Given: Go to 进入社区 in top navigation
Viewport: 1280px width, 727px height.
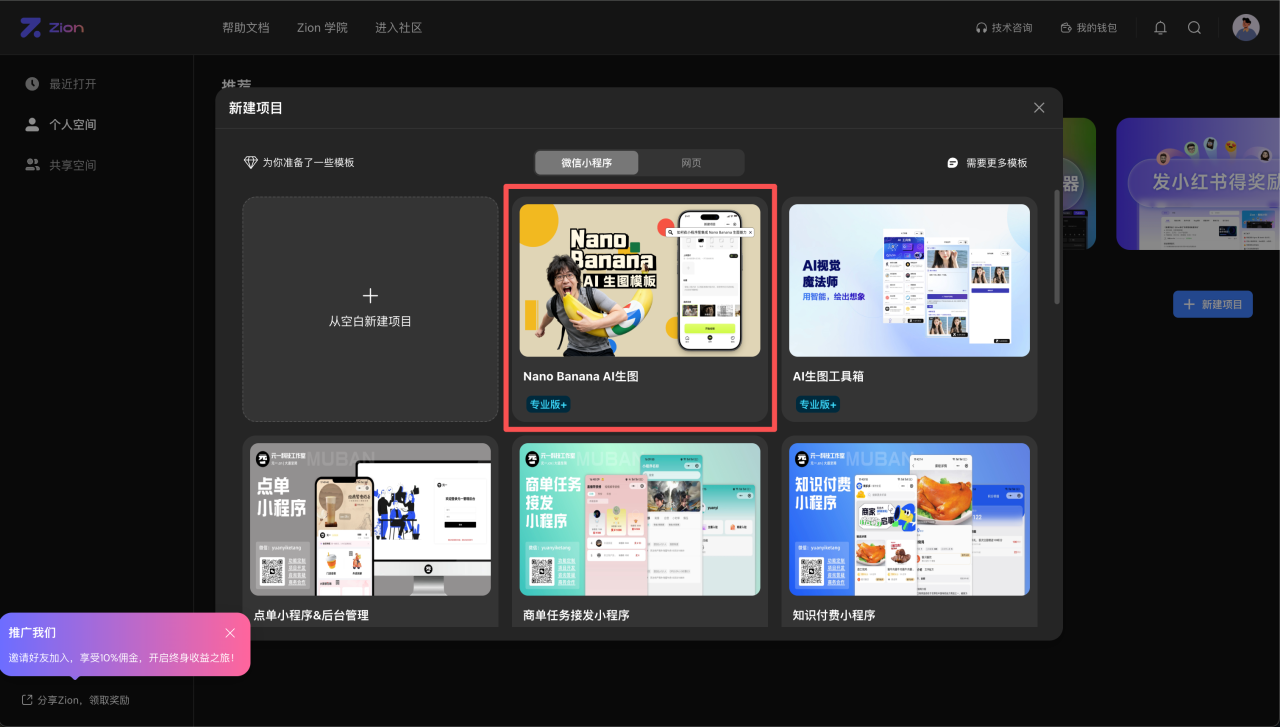Looking at the screenshot, I should point(399,28).
